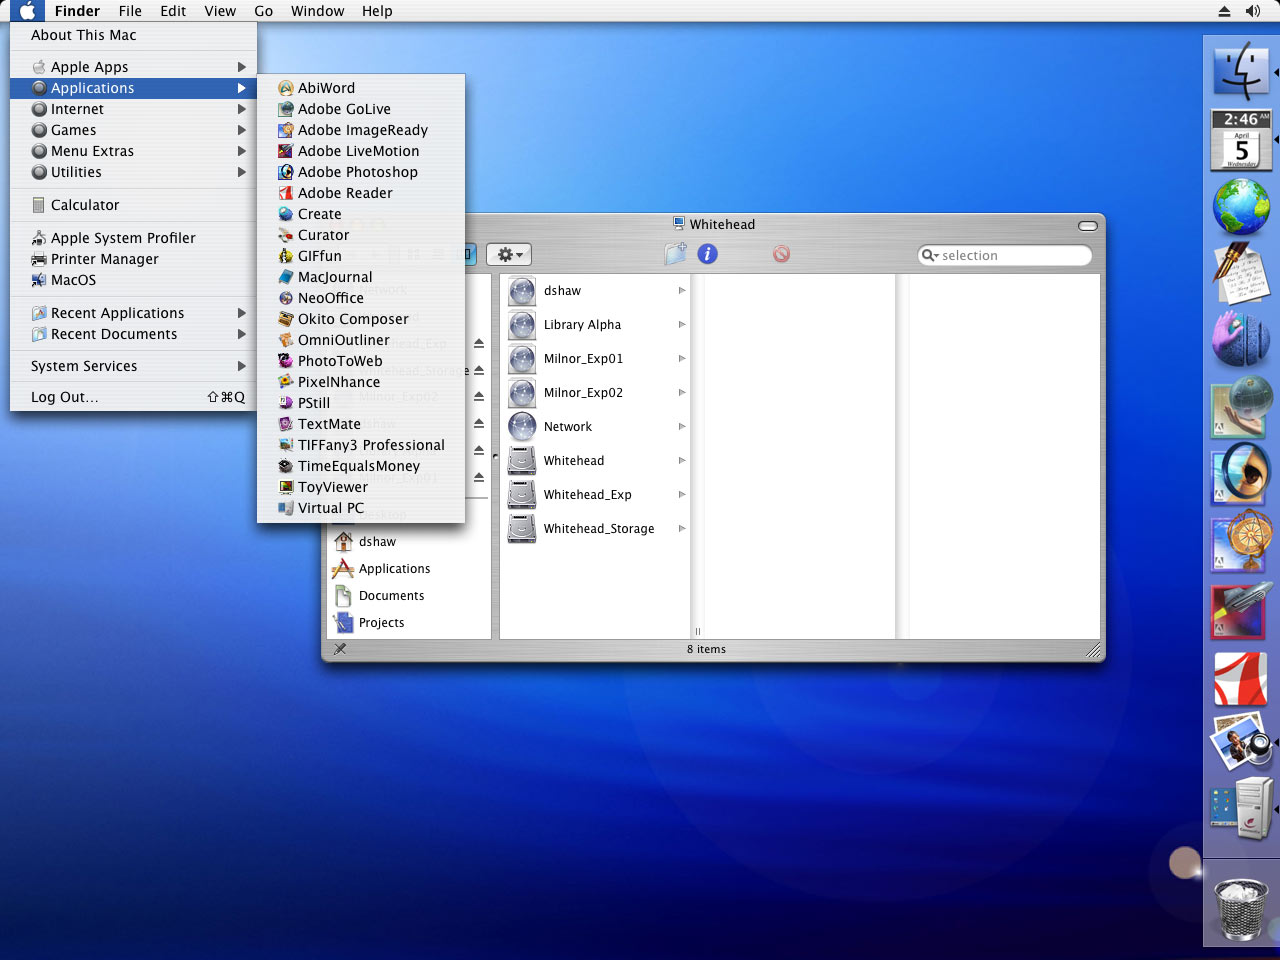This screenshot has width=1280, height=960.
Task: Open Calculator from Apple menu
Action: 133,205
